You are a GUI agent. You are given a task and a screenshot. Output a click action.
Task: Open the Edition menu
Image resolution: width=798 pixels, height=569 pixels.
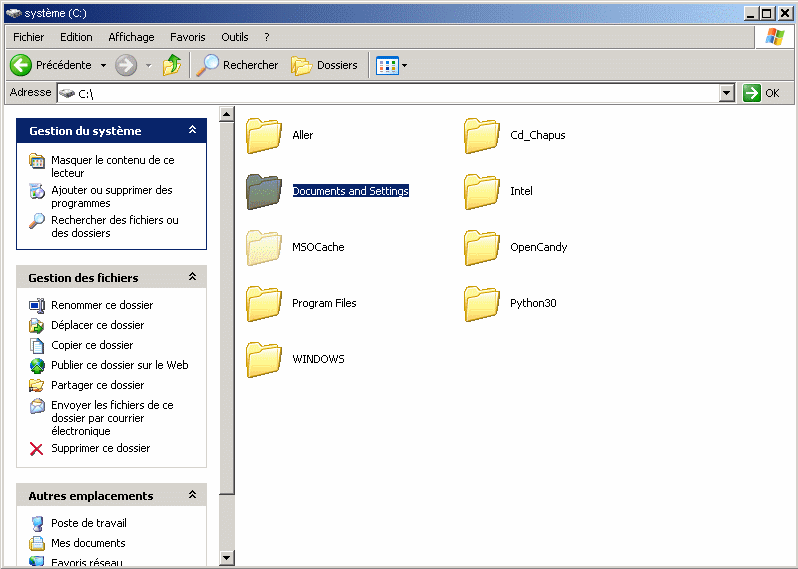point(76,37)
